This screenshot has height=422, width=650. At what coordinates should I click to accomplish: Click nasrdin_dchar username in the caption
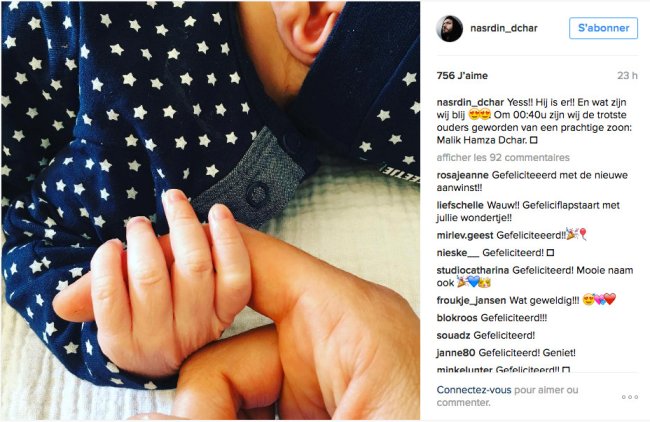click(470, 102)
